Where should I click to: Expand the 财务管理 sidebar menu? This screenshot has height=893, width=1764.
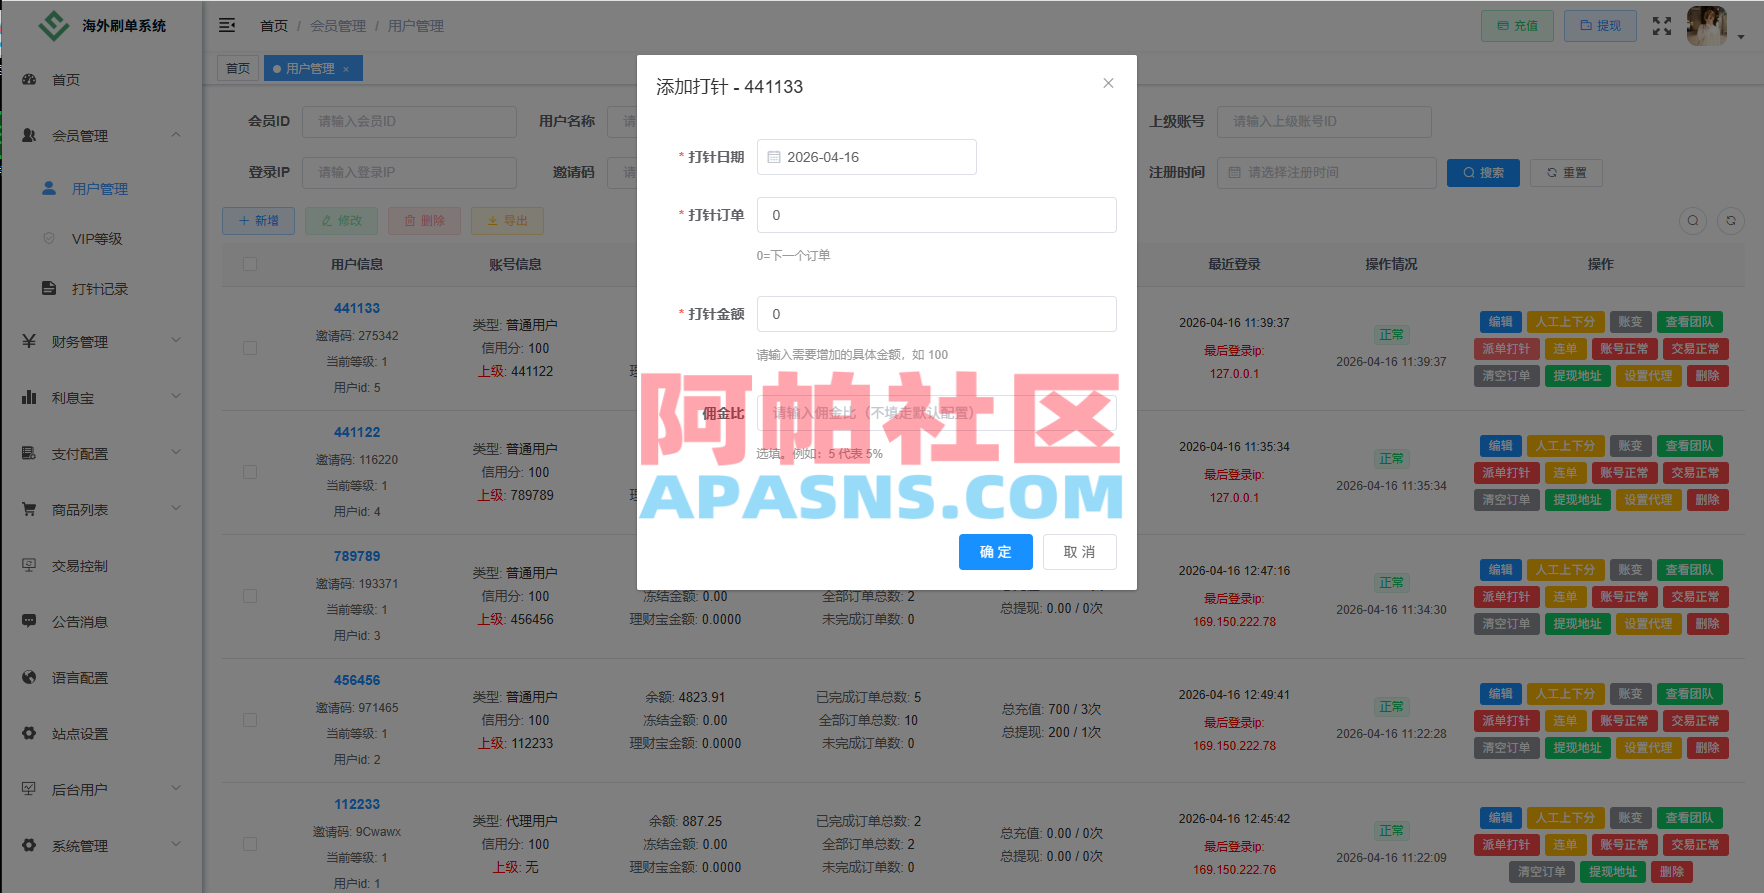pyautogui.click(x=176, y=341)
